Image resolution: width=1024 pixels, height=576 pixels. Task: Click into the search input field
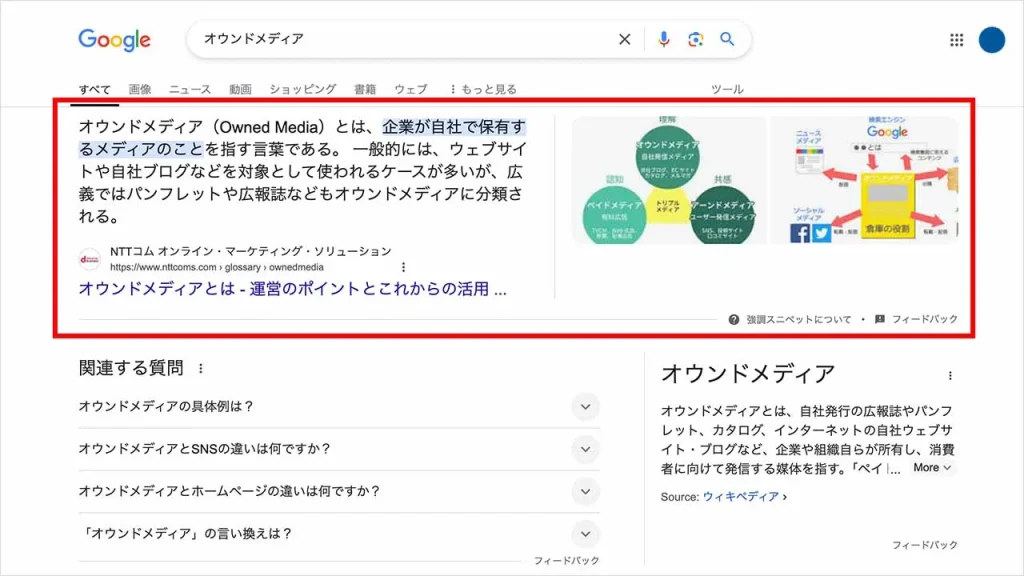400,40
